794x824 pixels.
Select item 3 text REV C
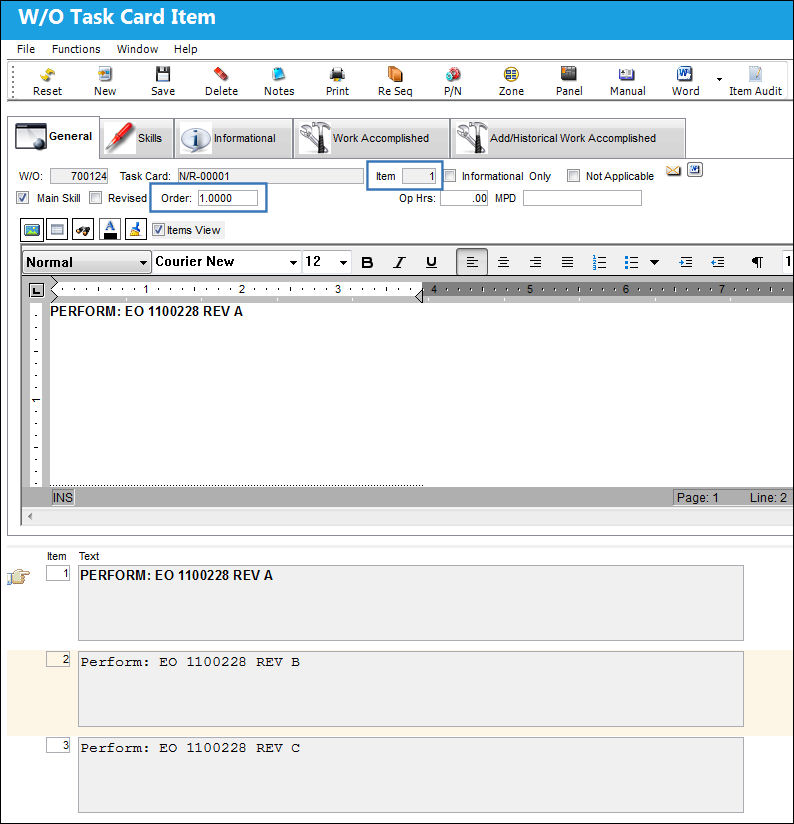(x=411, y=775)
